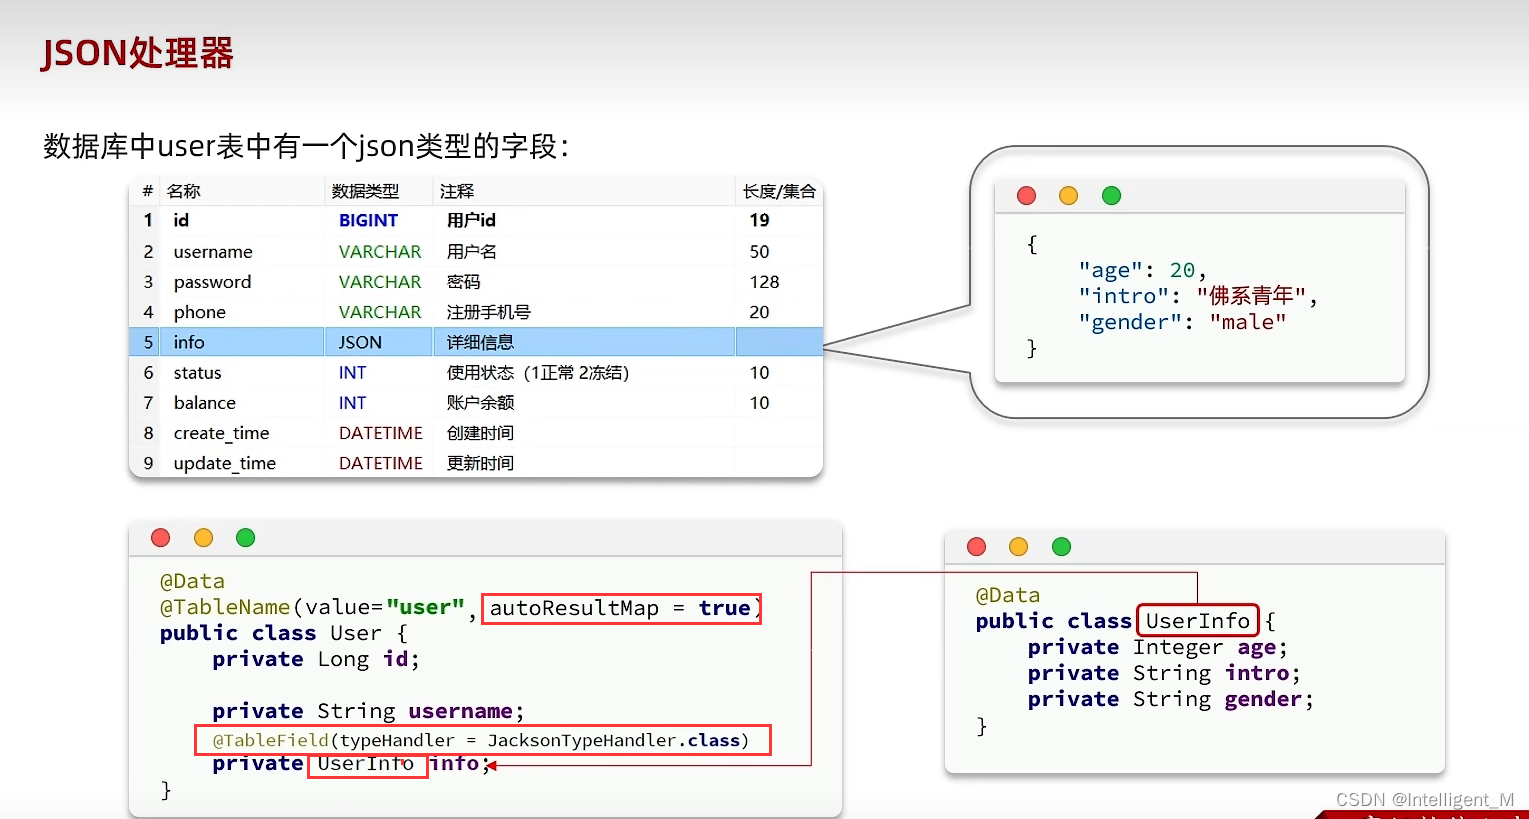
Task: Select the update_time field name cell
Action: pyautogui.click(x=224, y=463)
